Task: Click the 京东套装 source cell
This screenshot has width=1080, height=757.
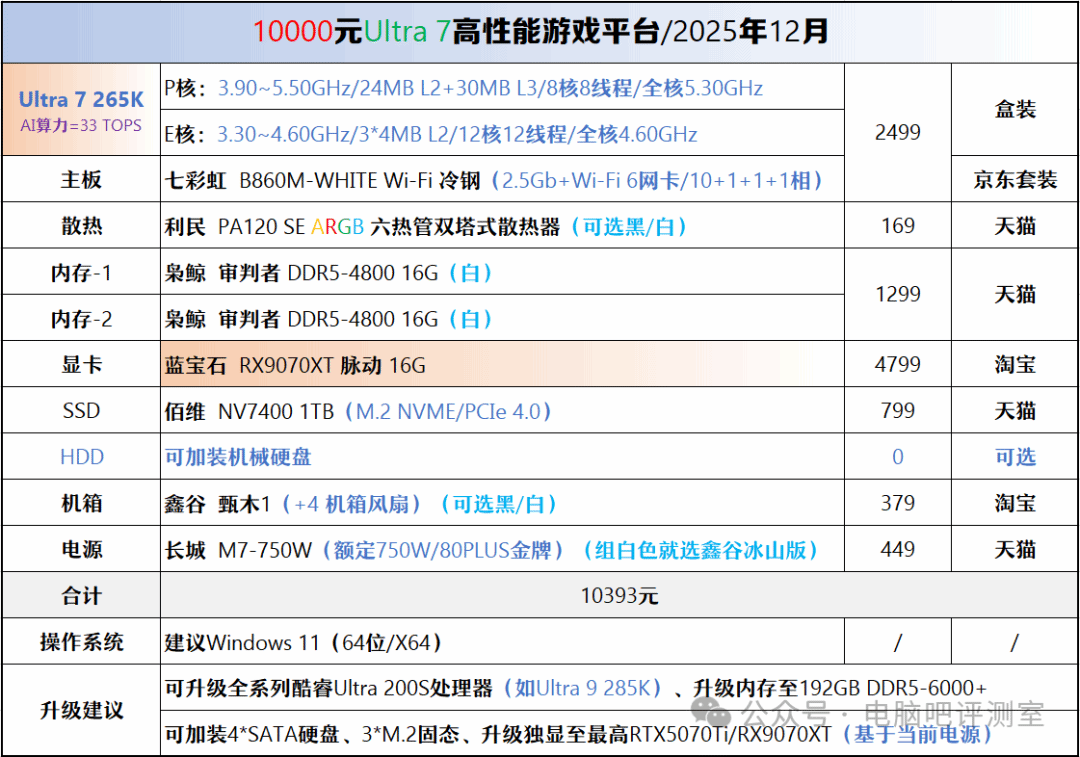Action: [1015, 180]
